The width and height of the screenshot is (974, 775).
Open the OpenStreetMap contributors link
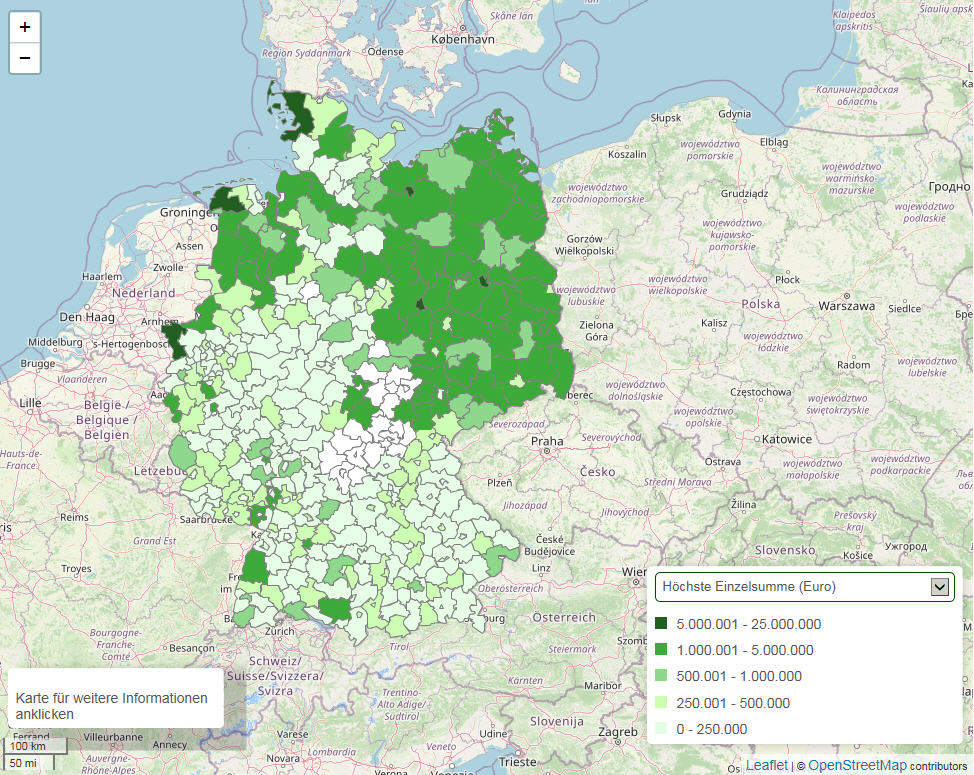pyautogui.click(x=857, y=766)
